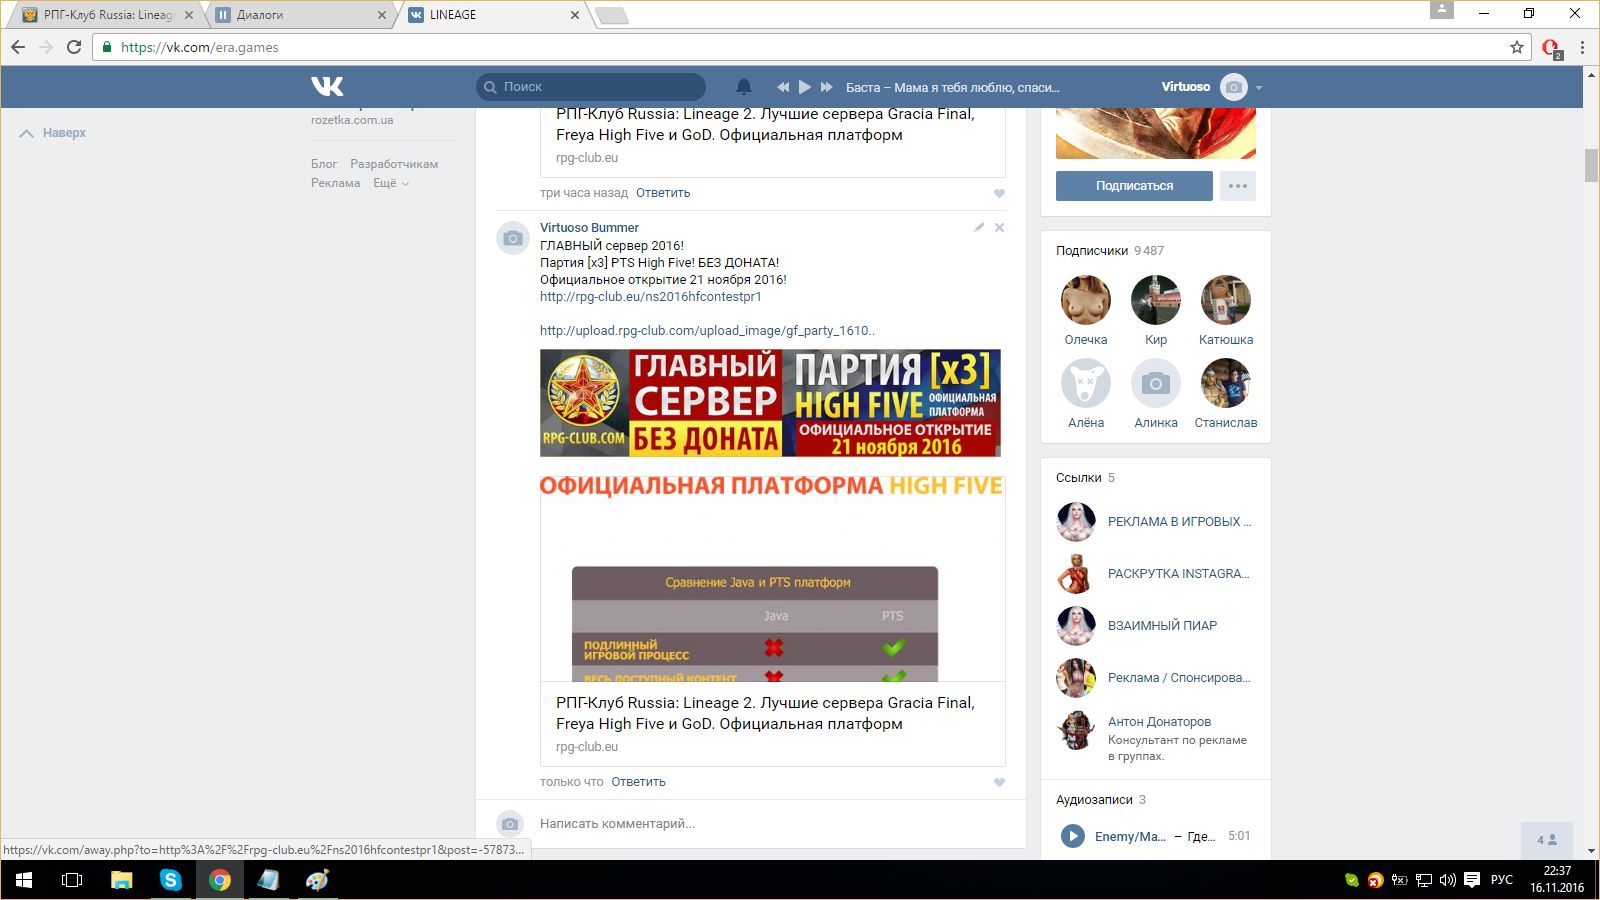The image size is (1600, 900).
Task: Open subscriber Кир's avatar
Action: (1156, 300)
